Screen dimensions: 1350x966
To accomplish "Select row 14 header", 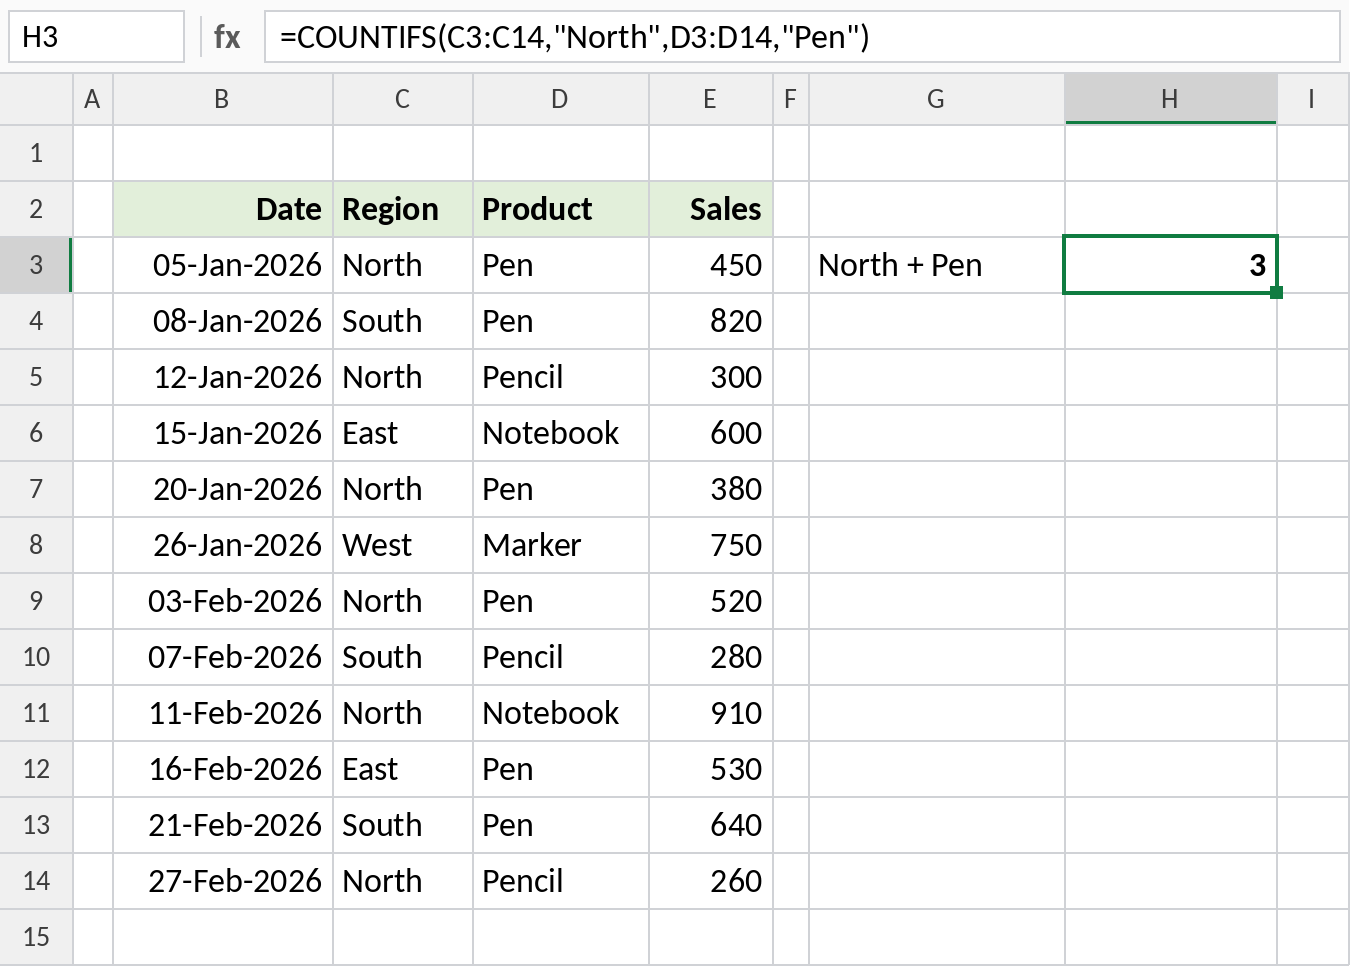I will pos(36,881).
